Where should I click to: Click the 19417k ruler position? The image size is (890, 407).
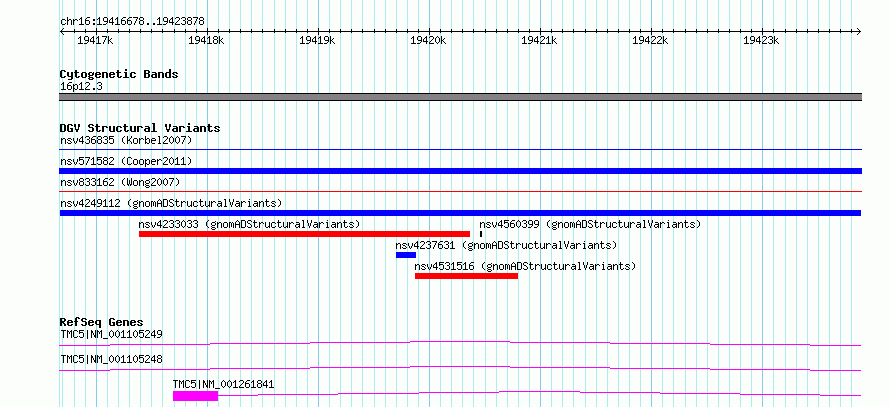(x=95, y=40)
